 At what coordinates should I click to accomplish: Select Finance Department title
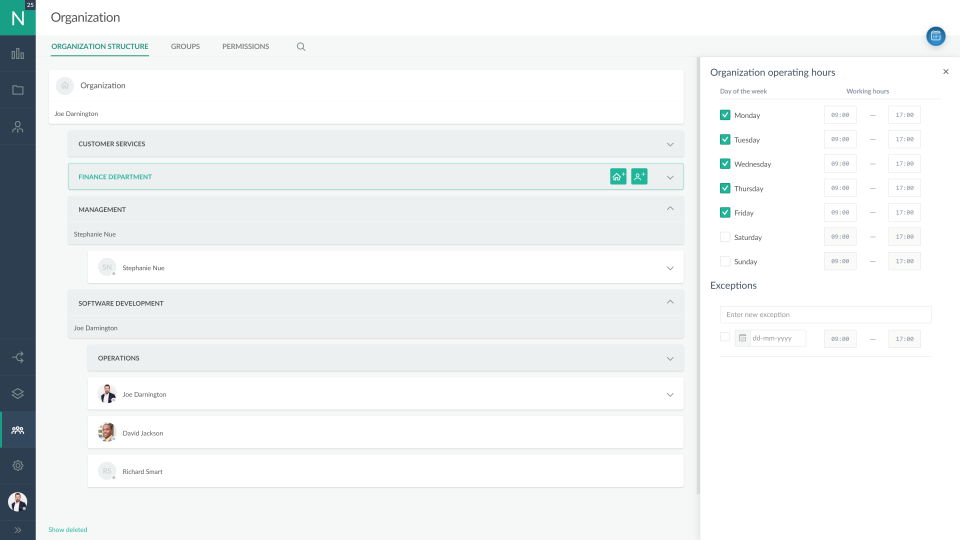pyautogui.click(x=115, y=177)
